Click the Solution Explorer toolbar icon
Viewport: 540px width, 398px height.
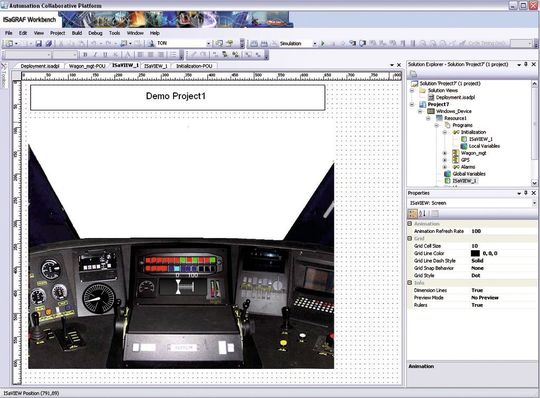pyautogui.click(x=413, y=74)
